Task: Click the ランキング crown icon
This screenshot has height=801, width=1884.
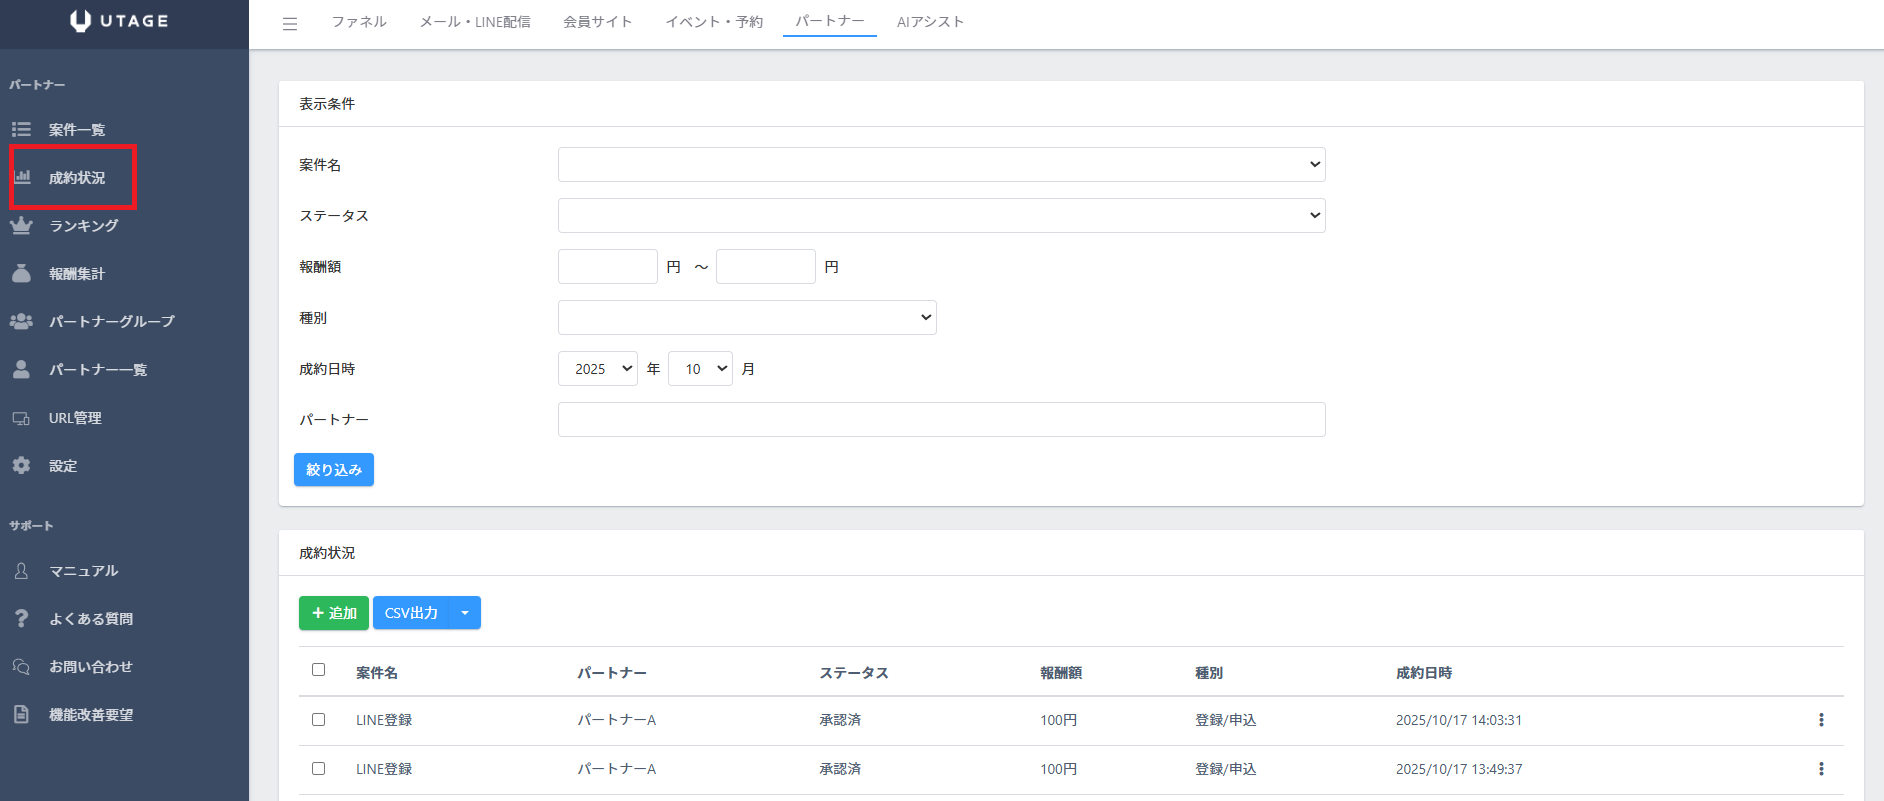Action: coord(21,226)
